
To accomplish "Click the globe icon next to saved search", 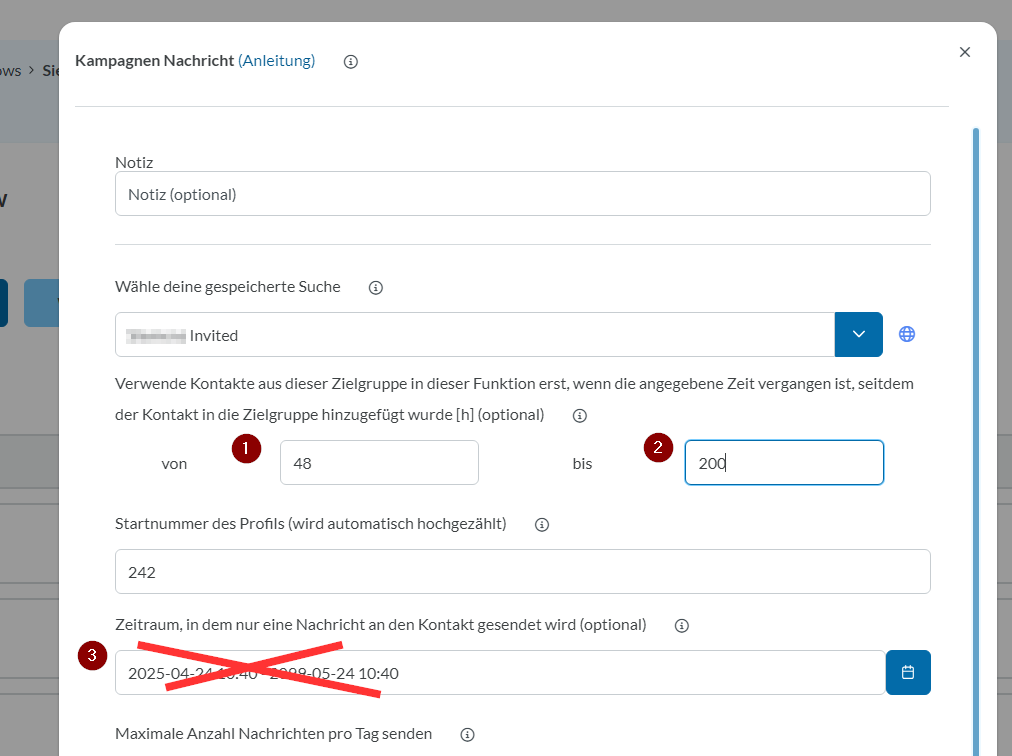I will point(907,335).
